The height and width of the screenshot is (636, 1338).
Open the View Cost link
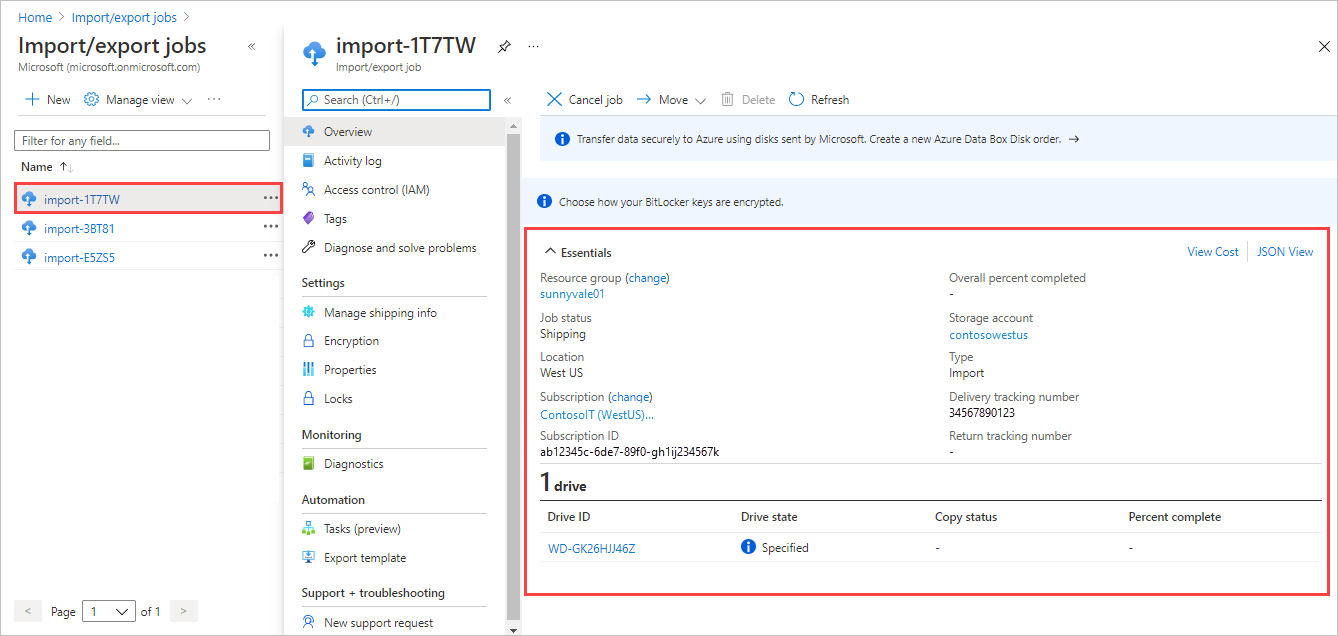[x=1213, y=252]
